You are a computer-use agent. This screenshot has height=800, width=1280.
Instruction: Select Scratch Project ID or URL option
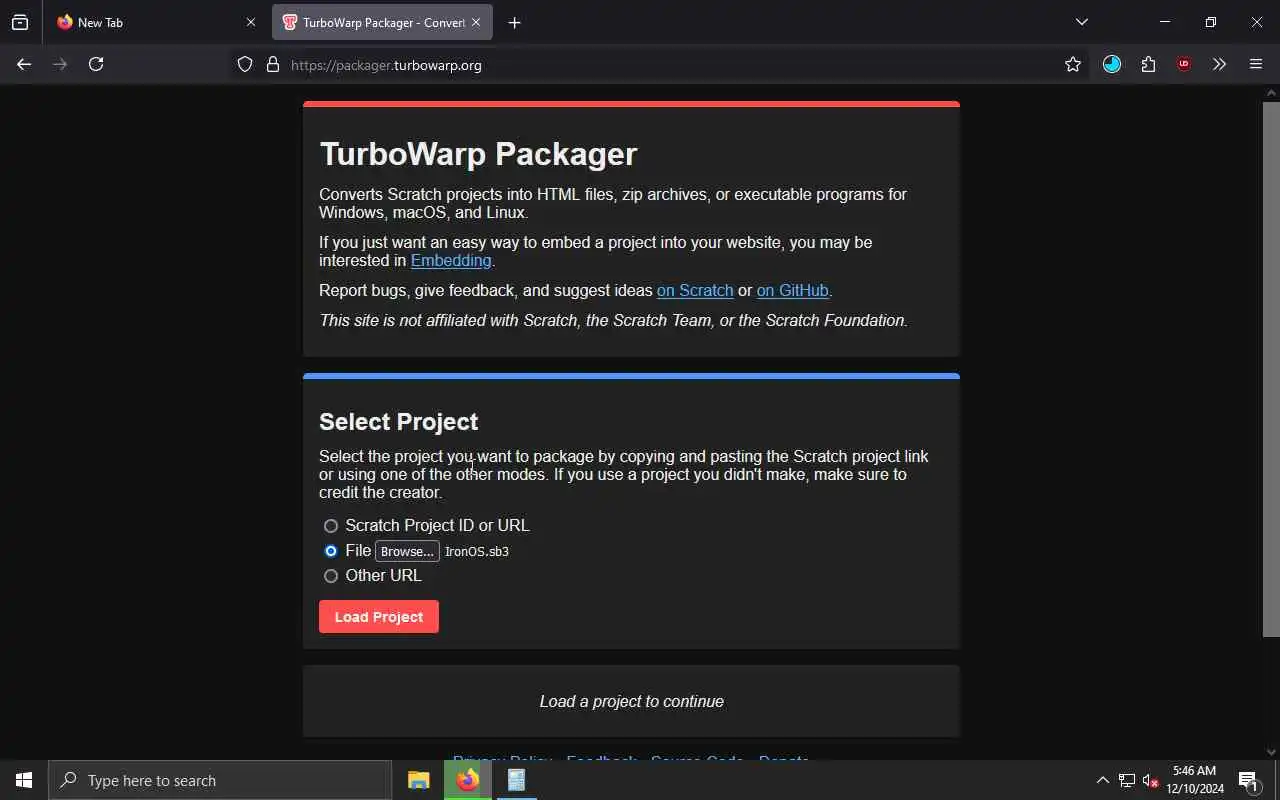pos(331,526)
